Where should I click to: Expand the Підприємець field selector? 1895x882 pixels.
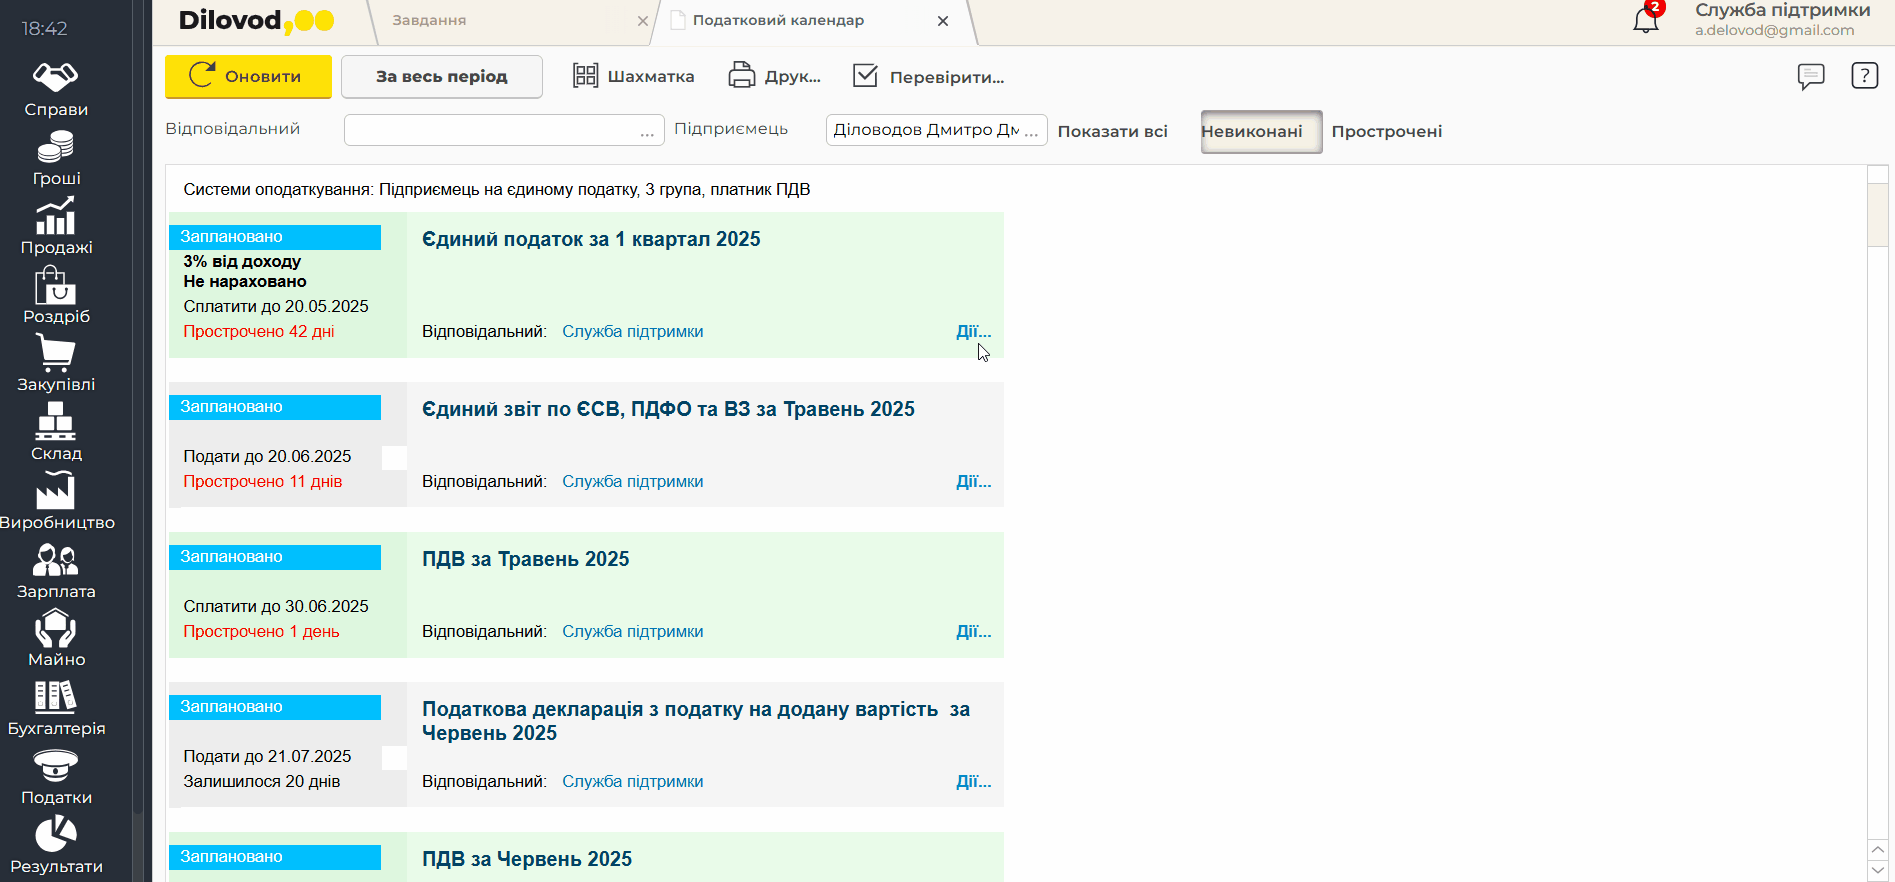pyautogui.click(x=1031, y=131)
